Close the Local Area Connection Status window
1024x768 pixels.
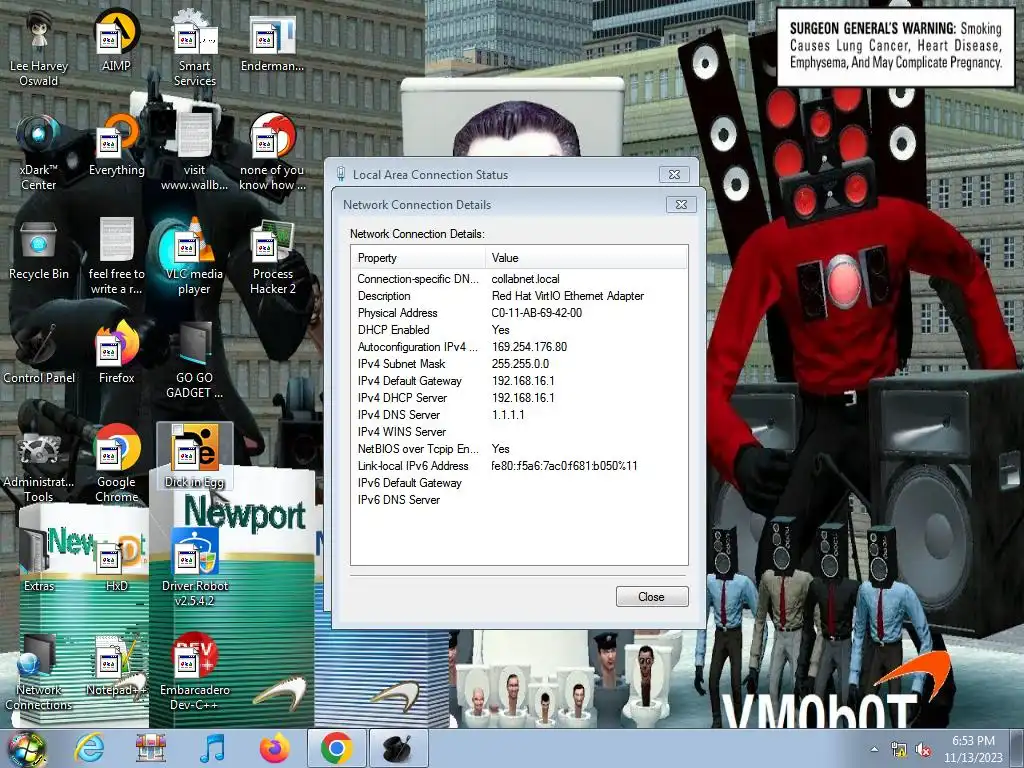pyautogui.click(x=675, y=174)
